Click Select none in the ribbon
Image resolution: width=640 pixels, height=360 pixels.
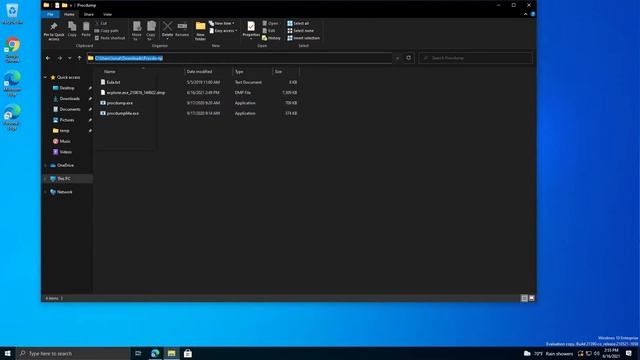click(301, 31)
